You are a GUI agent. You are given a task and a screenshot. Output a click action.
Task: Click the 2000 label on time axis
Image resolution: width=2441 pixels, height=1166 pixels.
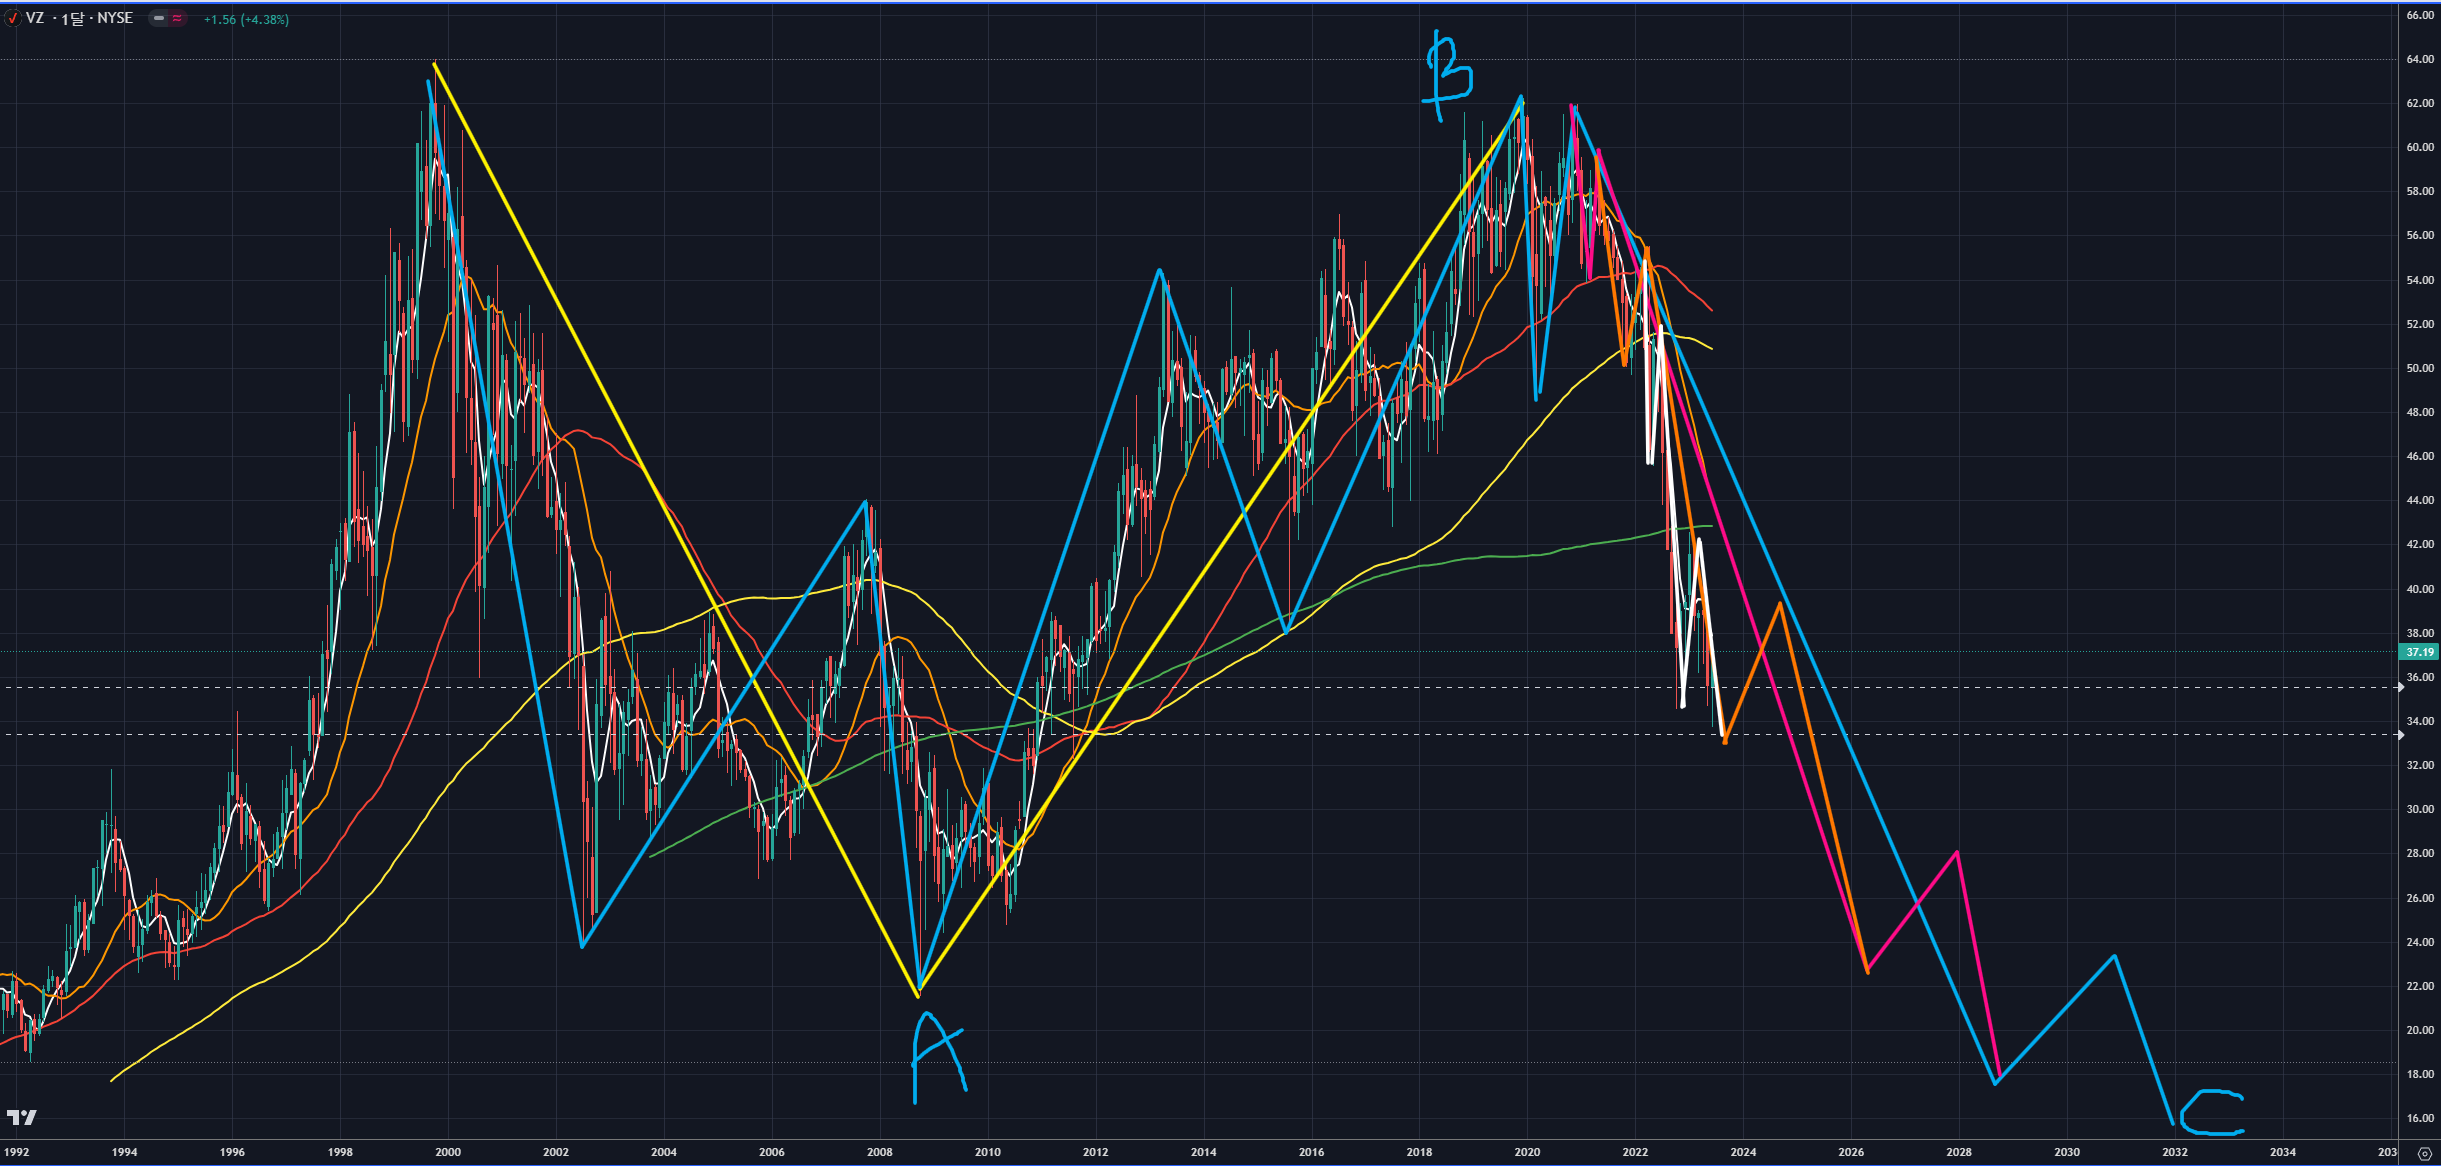(448, 1152)
